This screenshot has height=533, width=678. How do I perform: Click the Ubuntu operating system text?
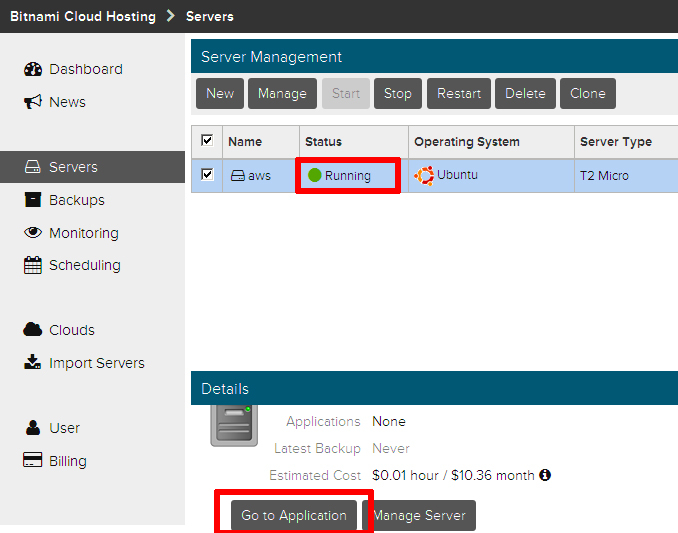tap(457, 175)
